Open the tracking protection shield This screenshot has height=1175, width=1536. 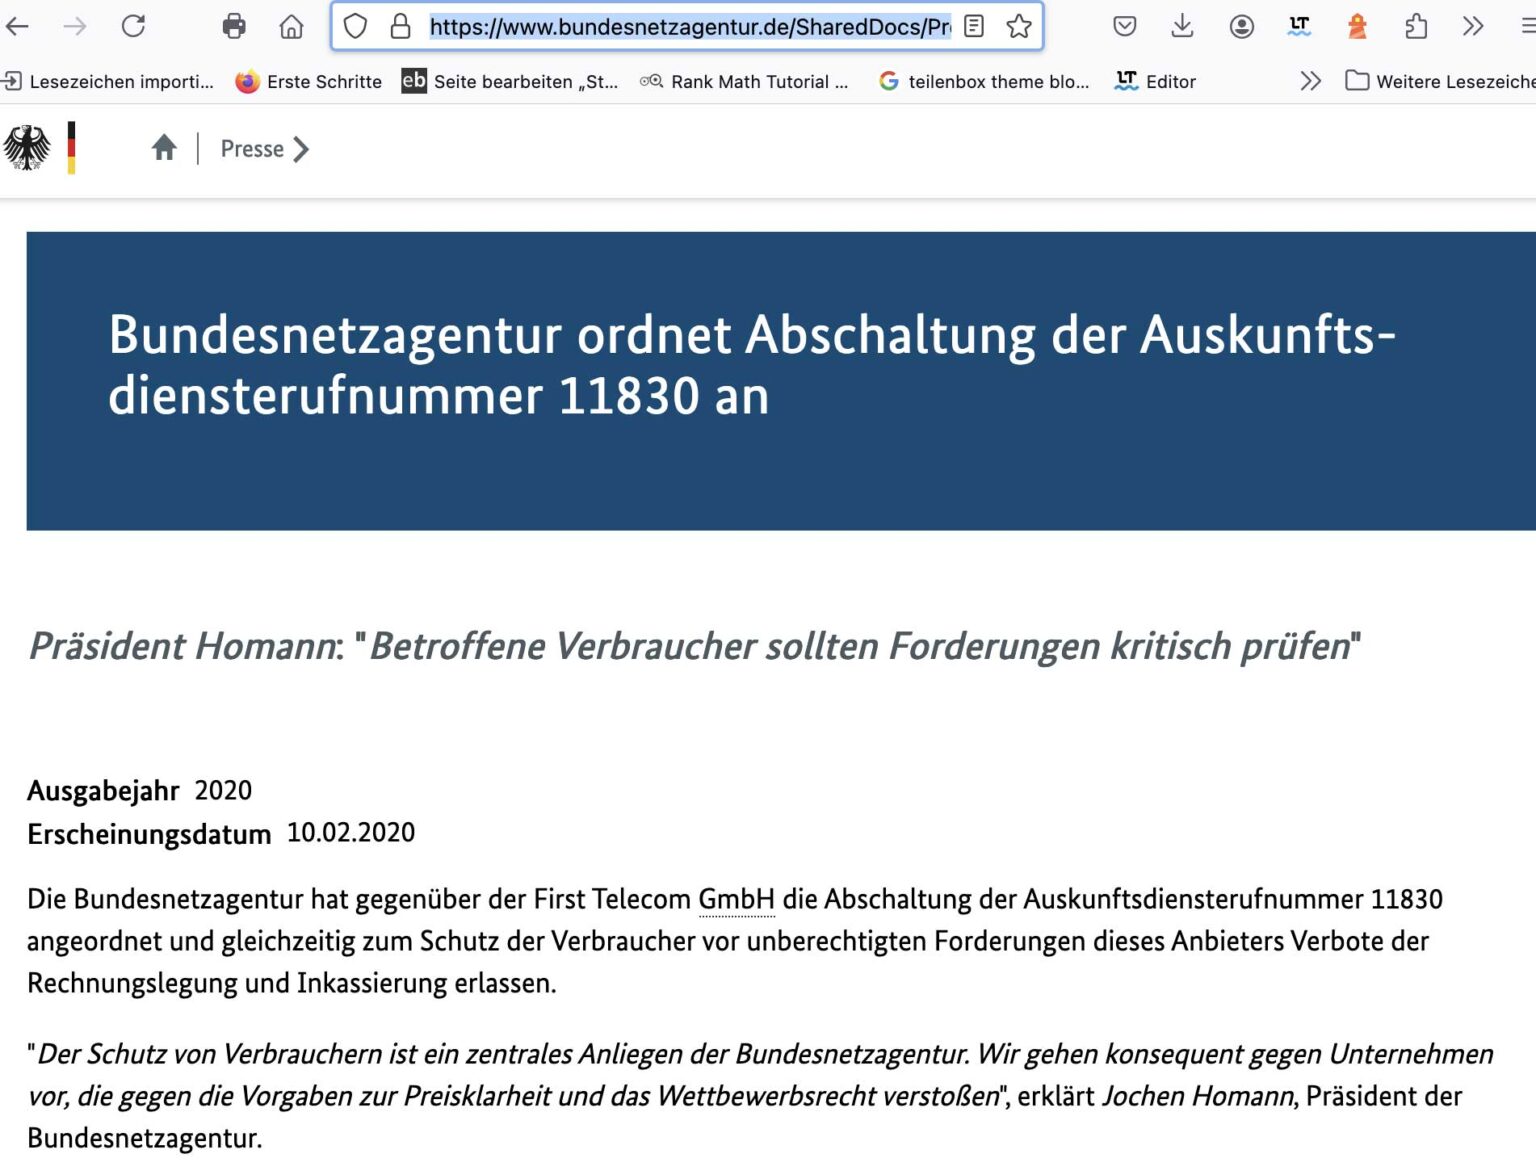[x=355, y=27]
